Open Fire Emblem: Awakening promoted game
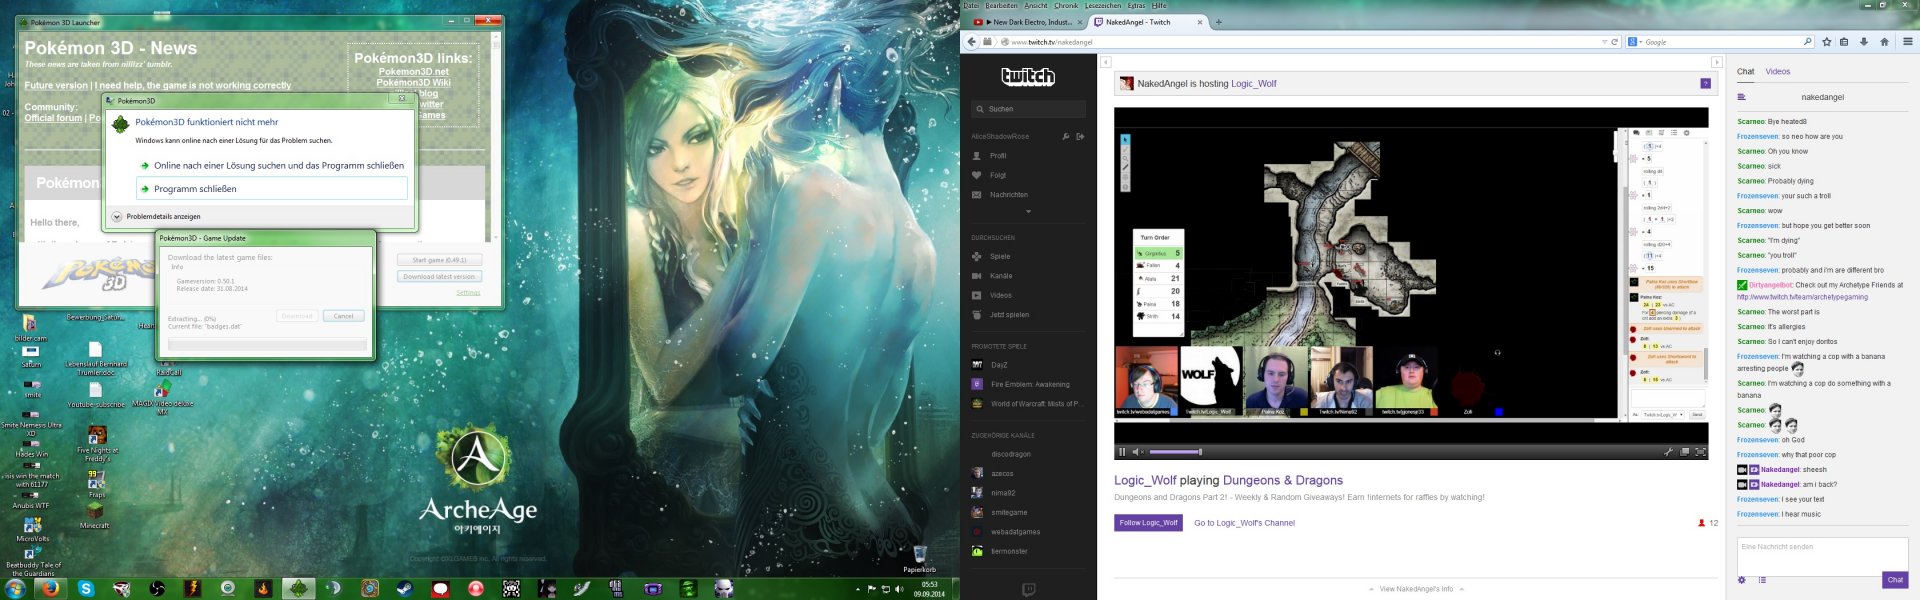This screenshot has height=600, width=1920. point(1030,384)
